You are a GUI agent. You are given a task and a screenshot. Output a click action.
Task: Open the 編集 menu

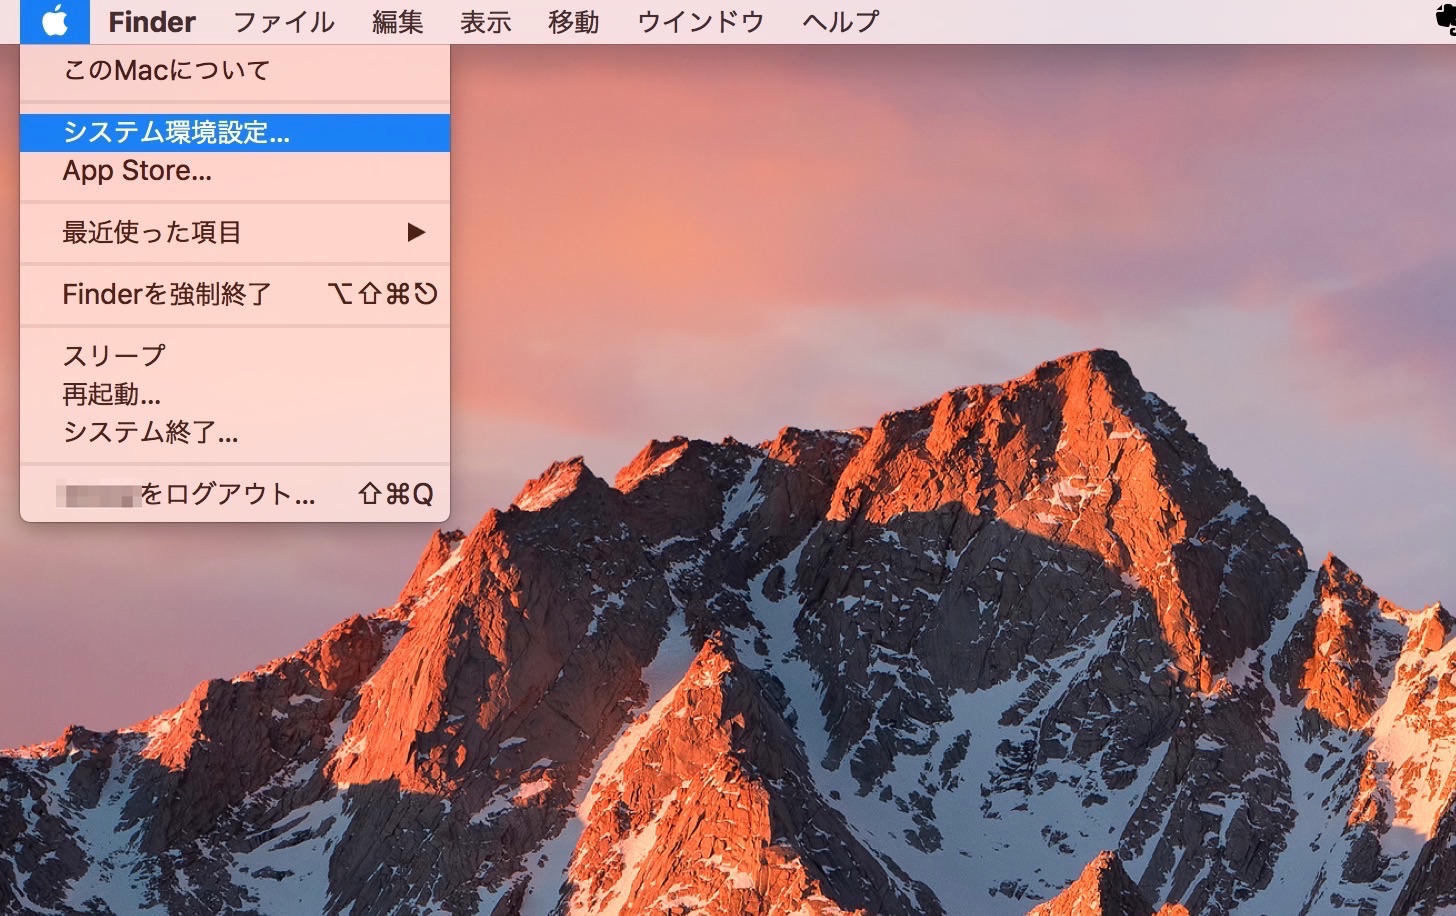point(398,21)
